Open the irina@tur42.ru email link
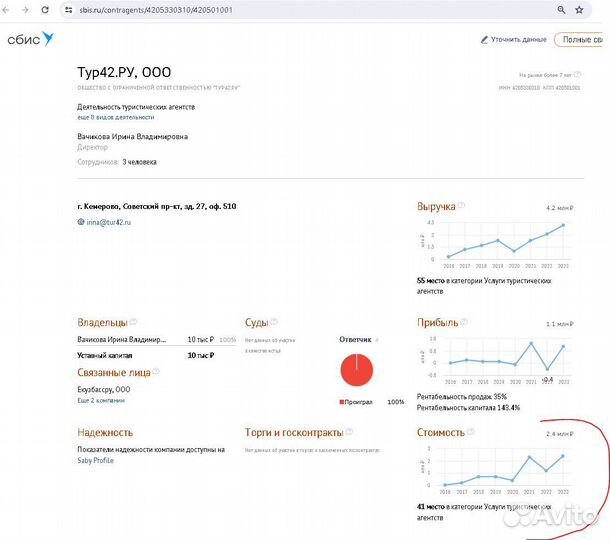This screenshot has width=610, height=540. click(109, 223)
